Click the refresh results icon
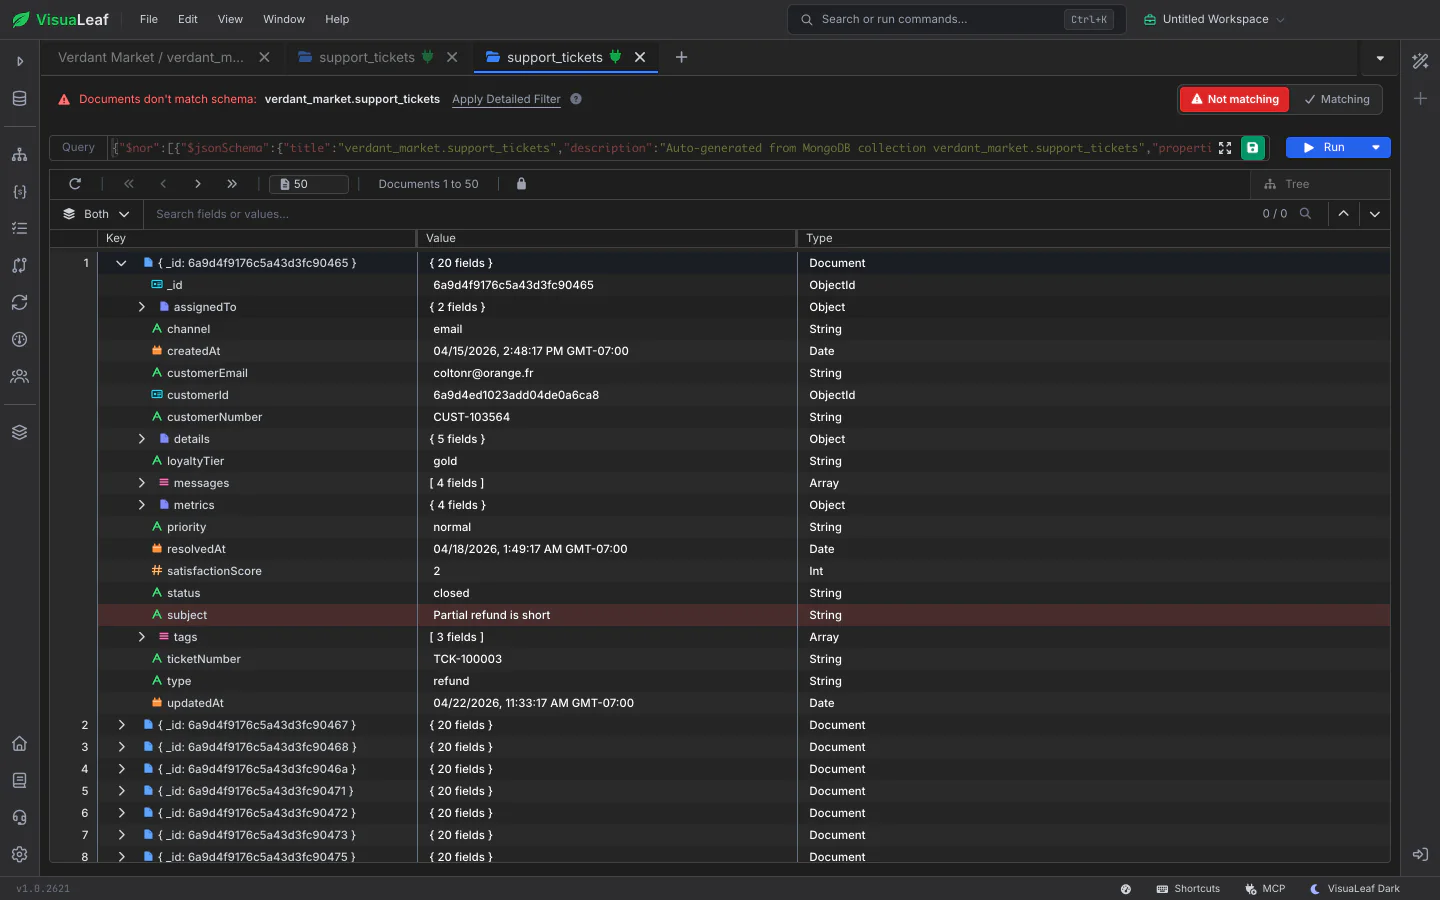The width and height of the screenshot is (1440, 900). 75,184
